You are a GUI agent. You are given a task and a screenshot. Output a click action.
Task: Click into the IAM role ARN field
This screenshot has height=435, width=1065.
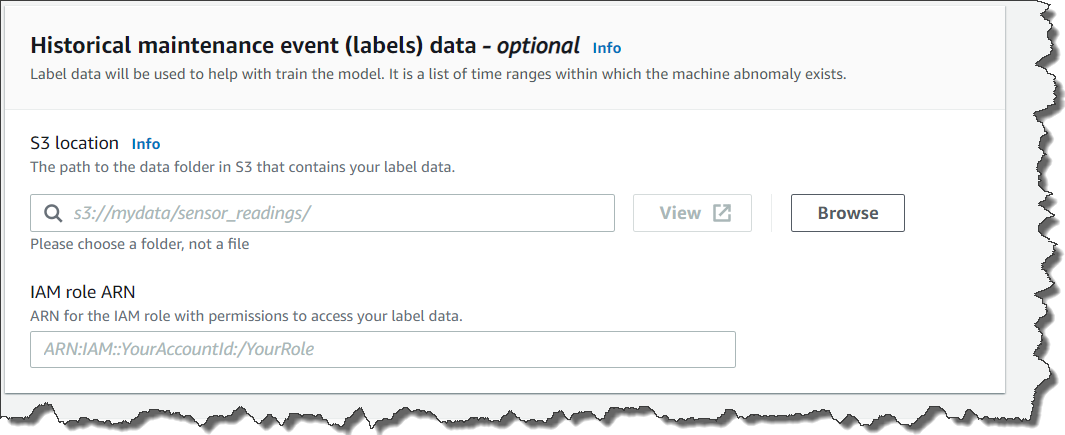point(382,349)
